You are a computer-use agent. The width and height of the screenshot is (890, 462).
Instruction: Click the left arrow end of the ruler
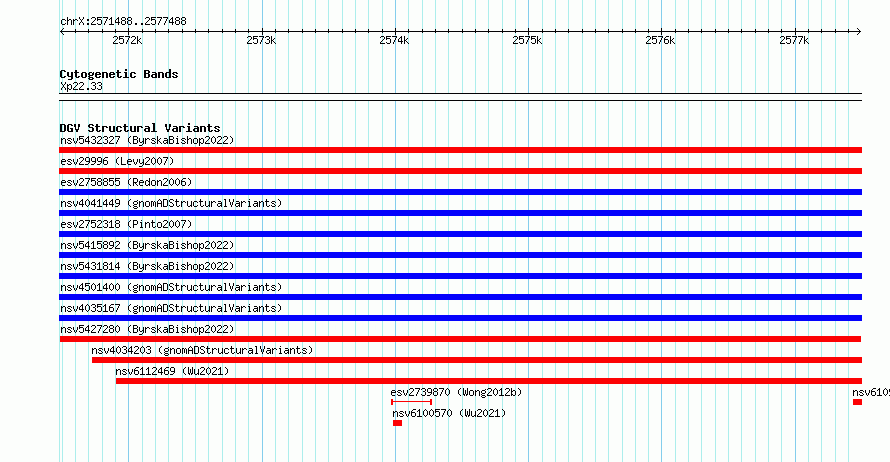click(62, 31)
